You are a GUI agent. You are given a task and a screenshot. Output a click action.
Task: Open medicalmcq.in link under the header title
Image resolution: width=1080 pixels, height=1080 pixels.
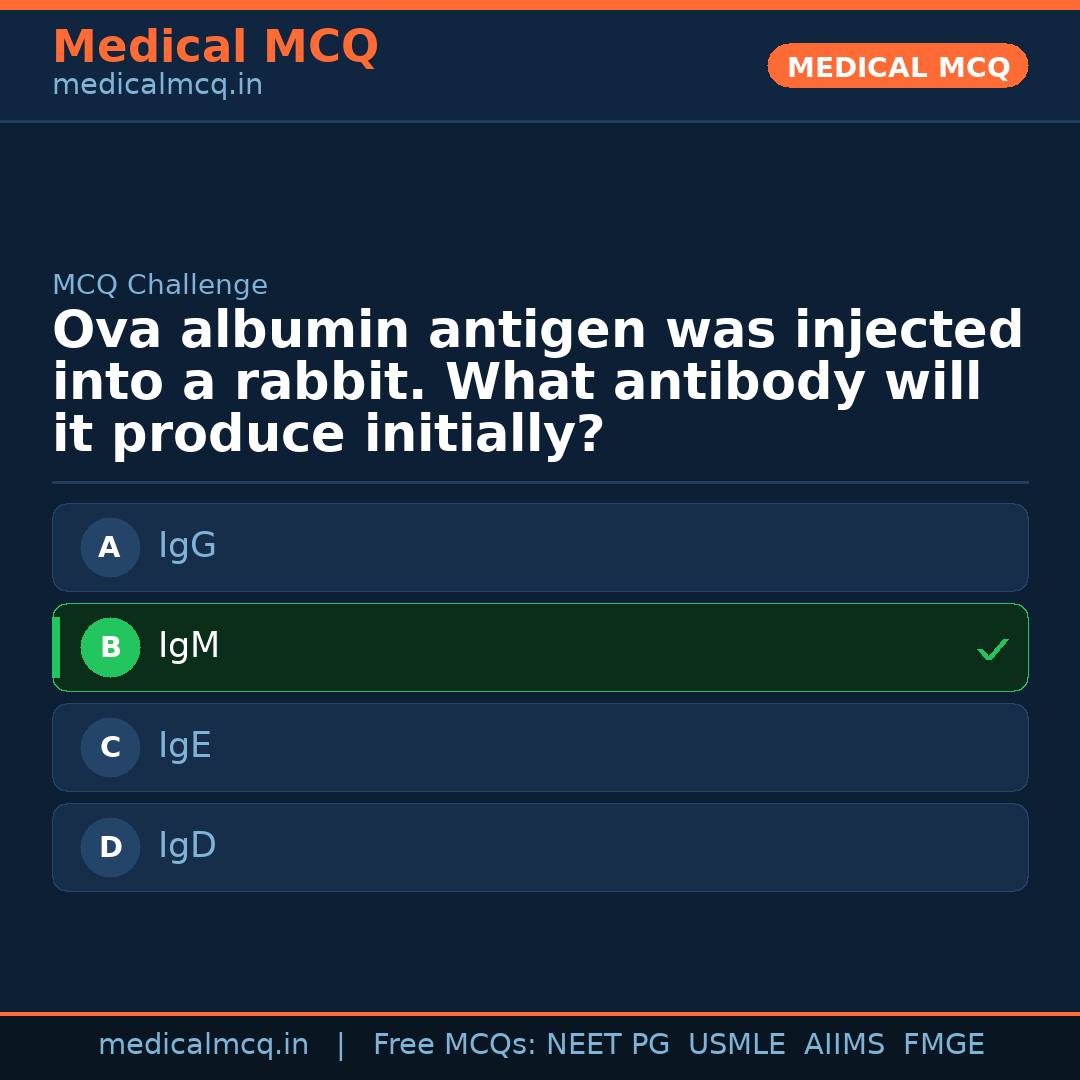pos(157,86)
